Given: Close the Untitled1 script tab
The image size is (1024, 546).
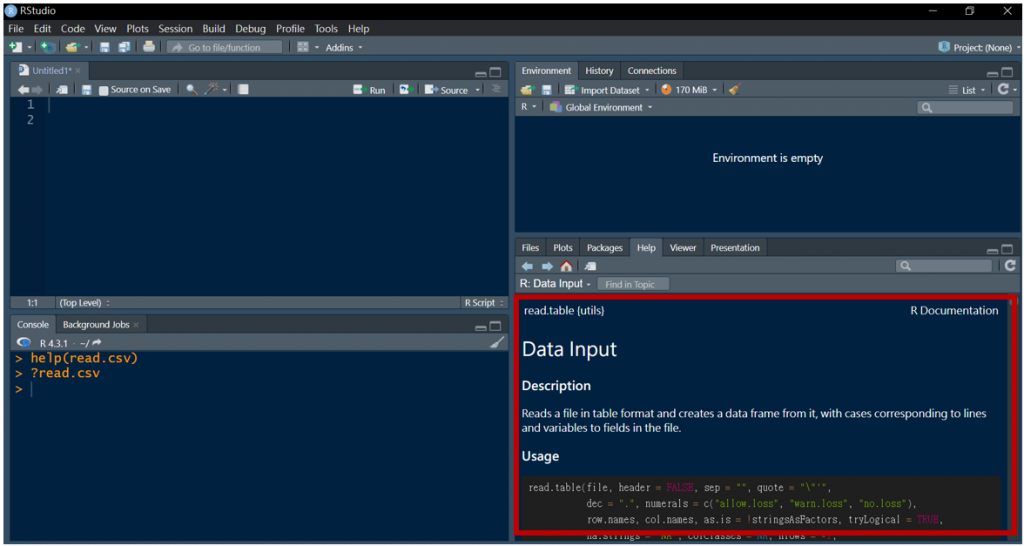Looking at the screenshot, I should tap(78, 71).
